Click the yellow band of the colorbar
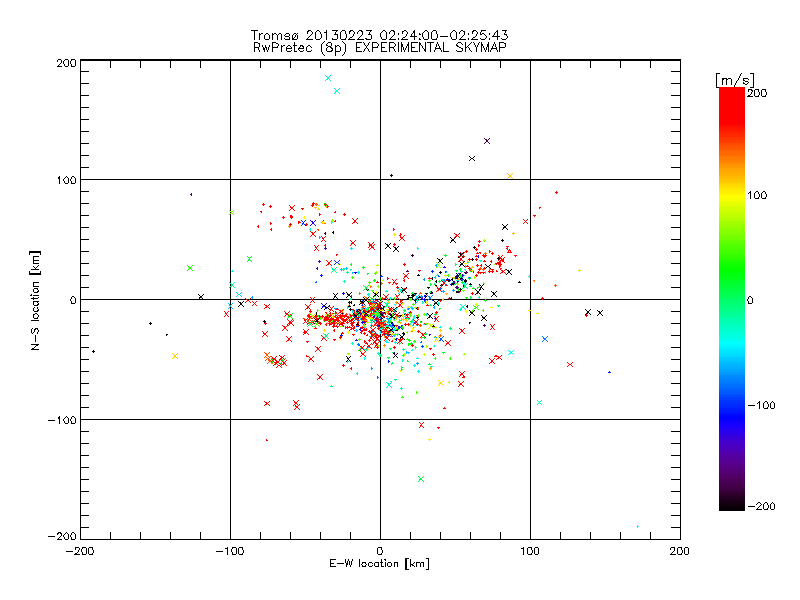Image resolution: width=800 pixels, height=600 pixels. coord(732,195)
